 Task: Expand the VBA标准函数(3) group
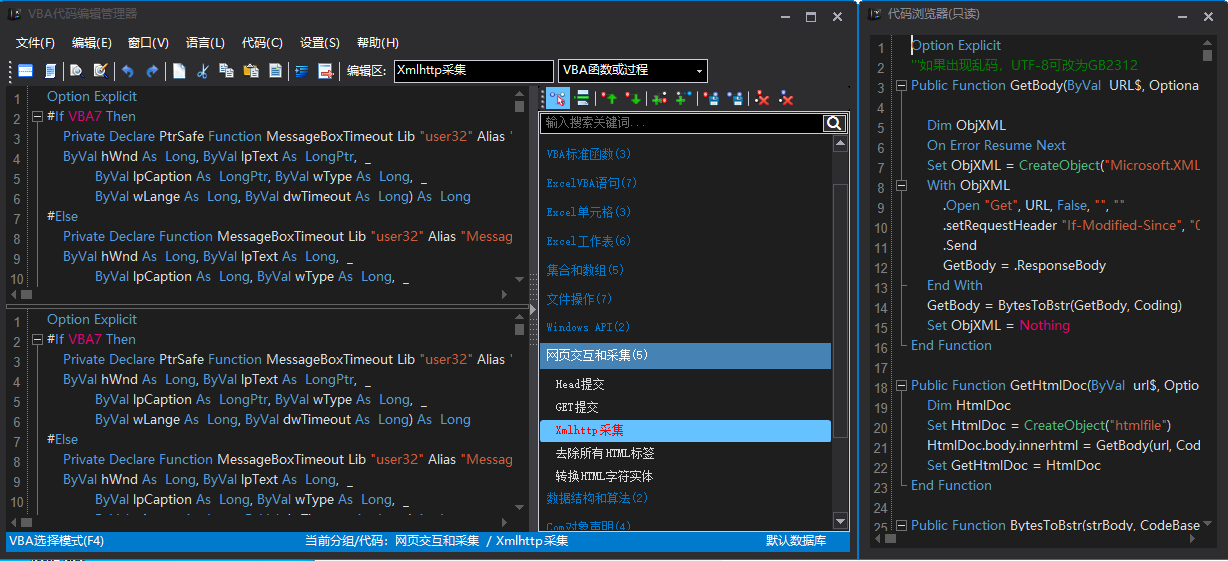tap(589, 155)
